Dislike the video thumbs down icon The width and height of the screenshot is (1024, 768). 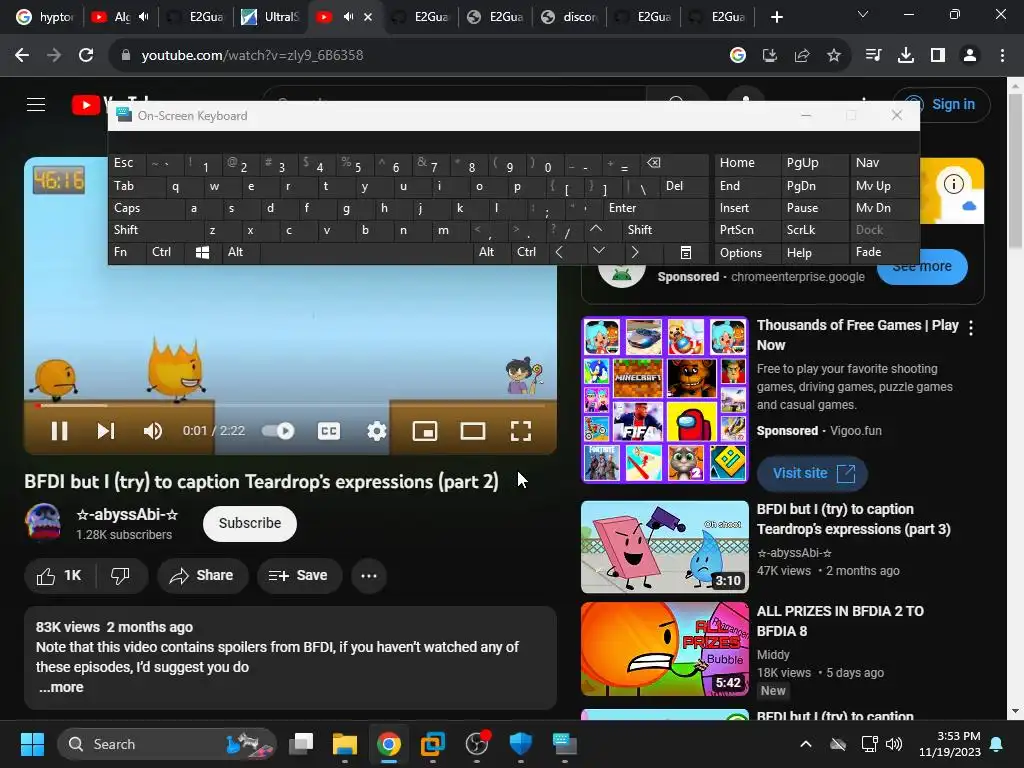coord(121,576)
